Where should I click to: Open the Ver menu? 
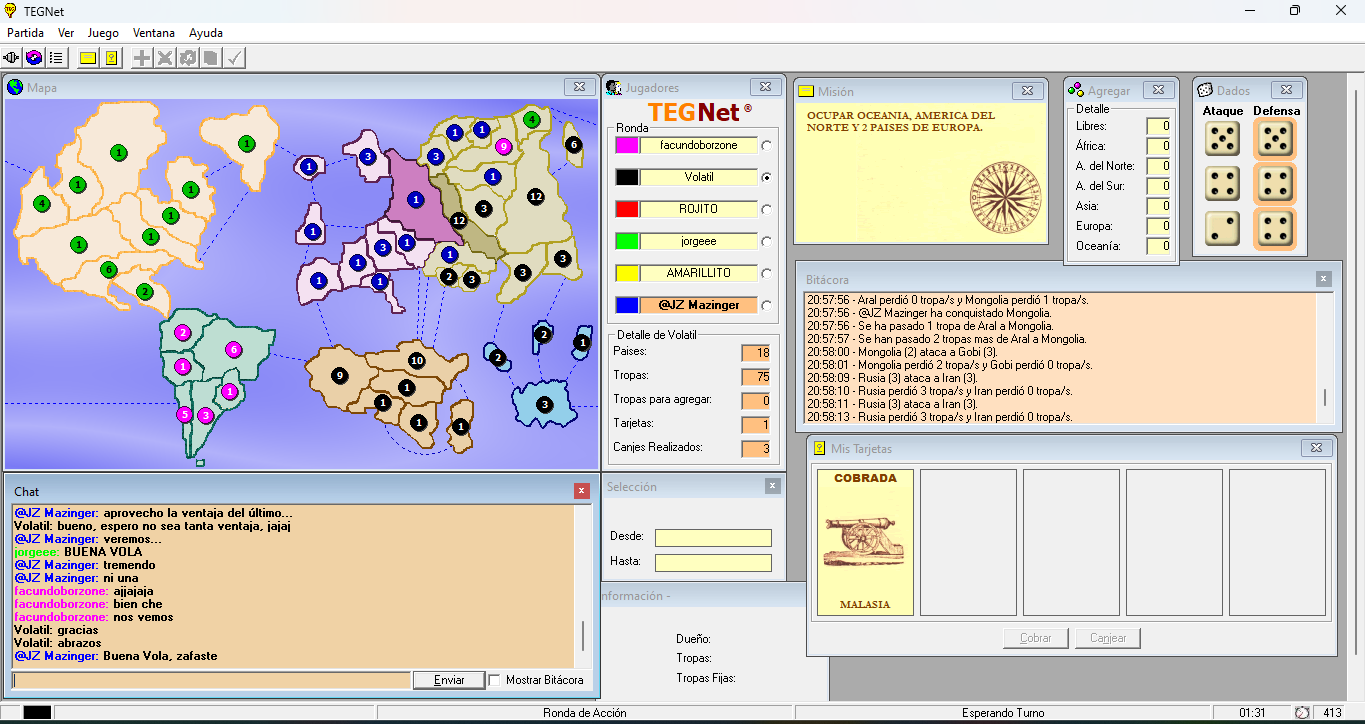66,33
